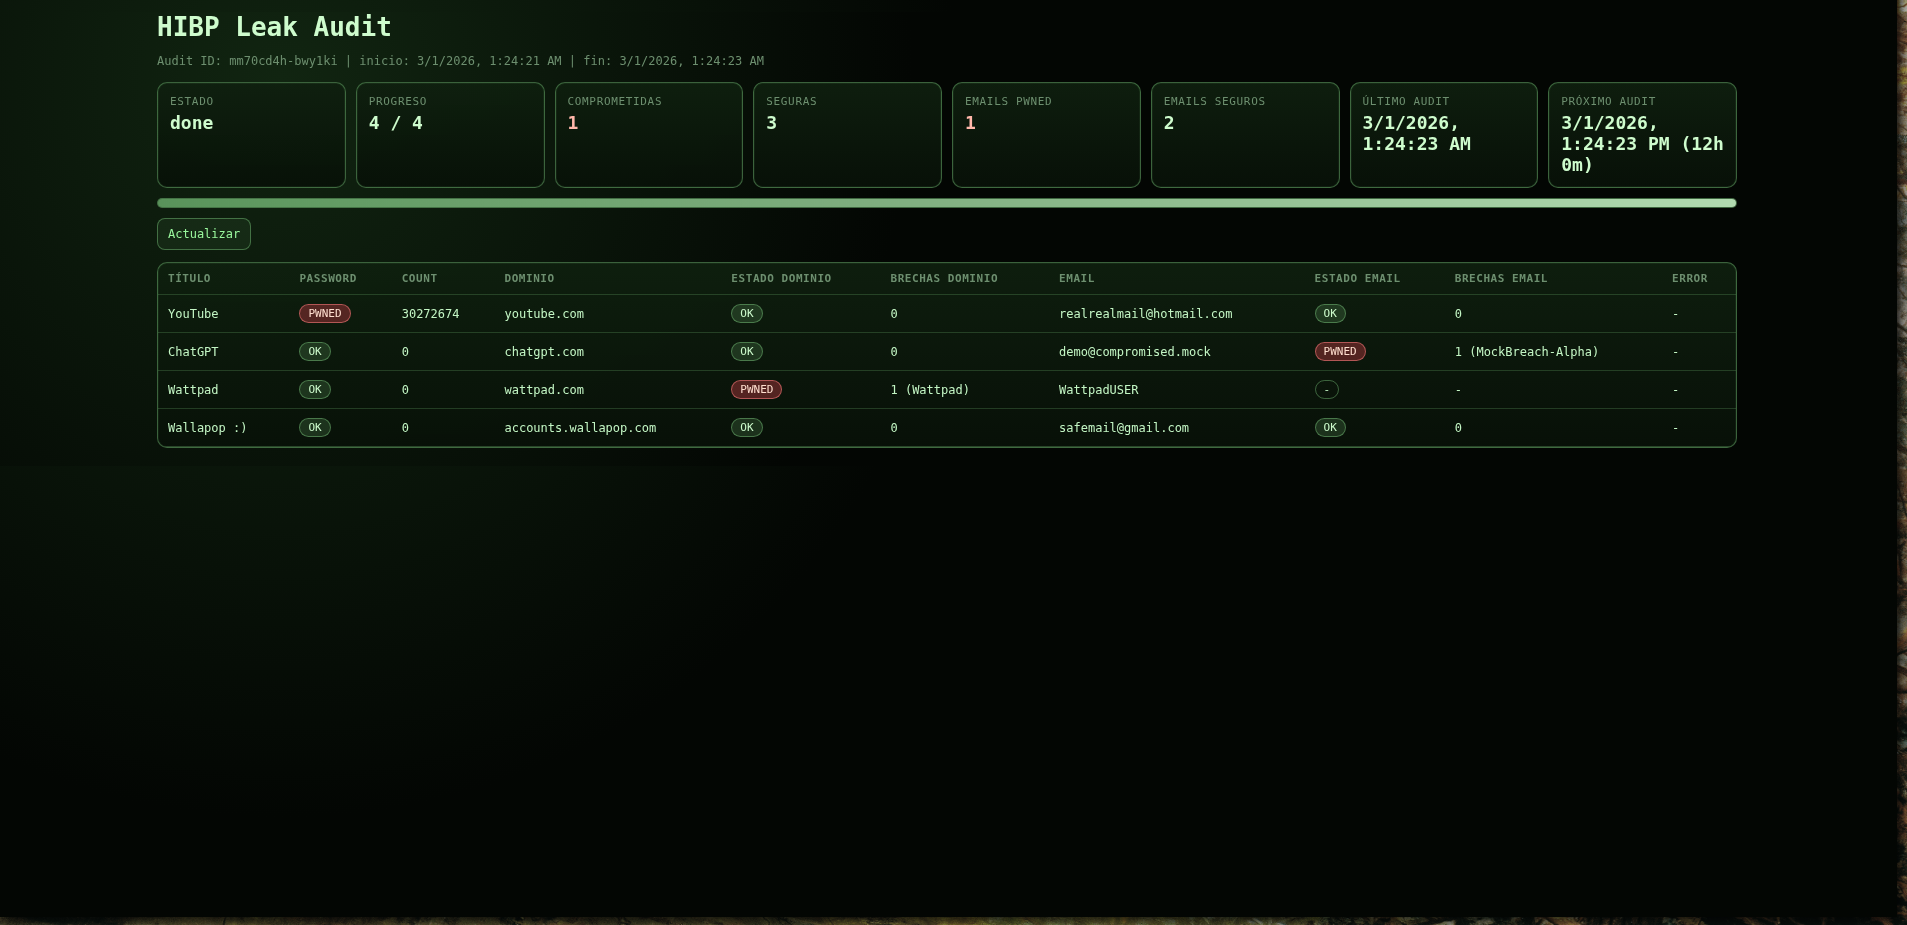The image size is (1907, 925).
Task: Click the WattpadUSER email cell
Action: point(1099,390)
